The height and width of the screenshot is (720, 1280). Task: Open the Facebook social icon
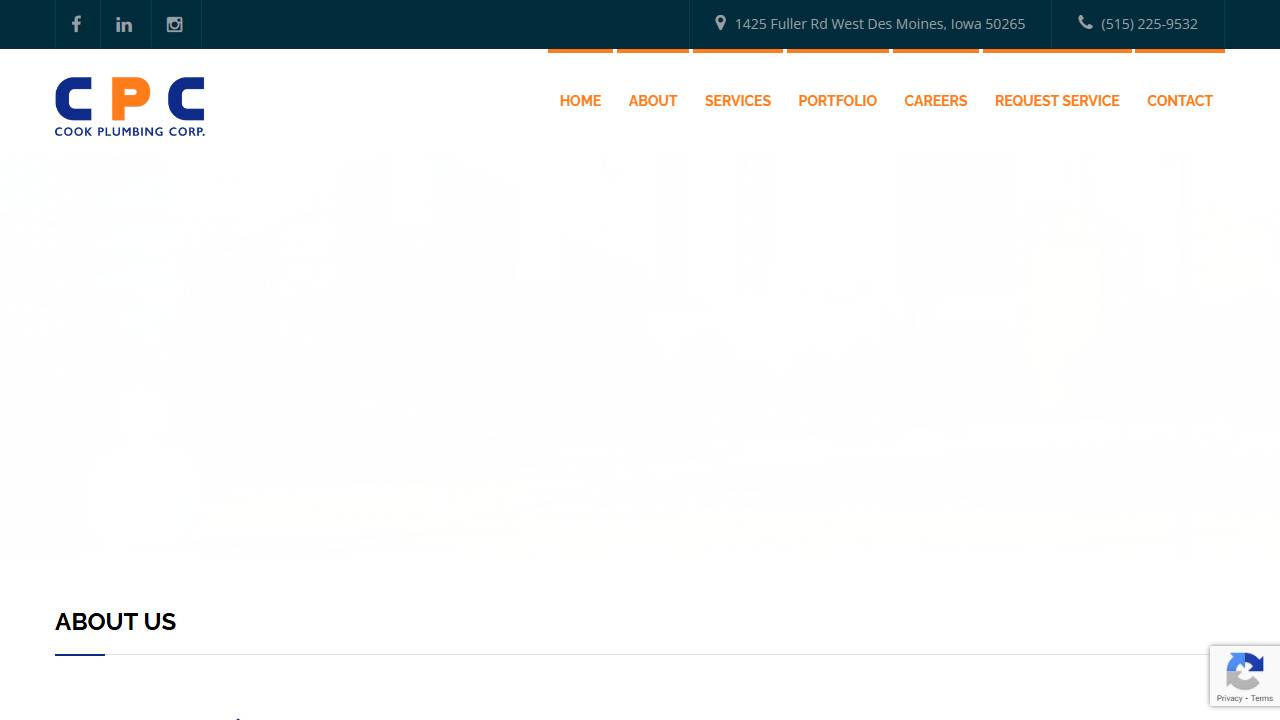[76, 24]
